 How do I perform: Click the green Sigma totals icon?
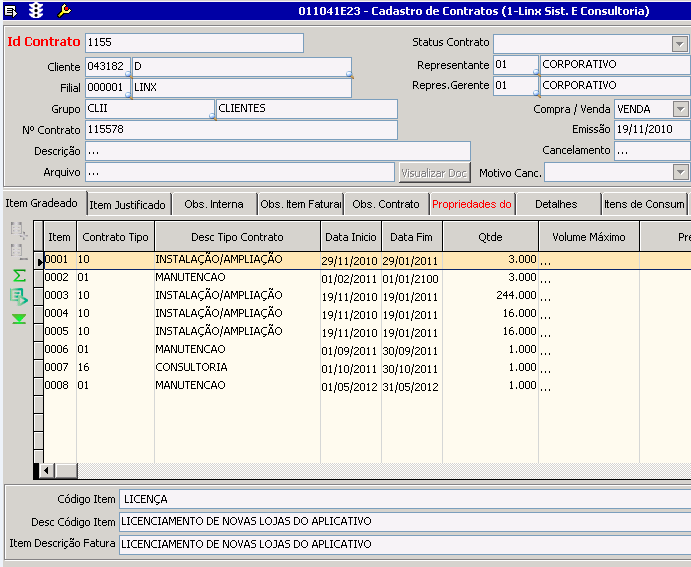pos(19,275)
